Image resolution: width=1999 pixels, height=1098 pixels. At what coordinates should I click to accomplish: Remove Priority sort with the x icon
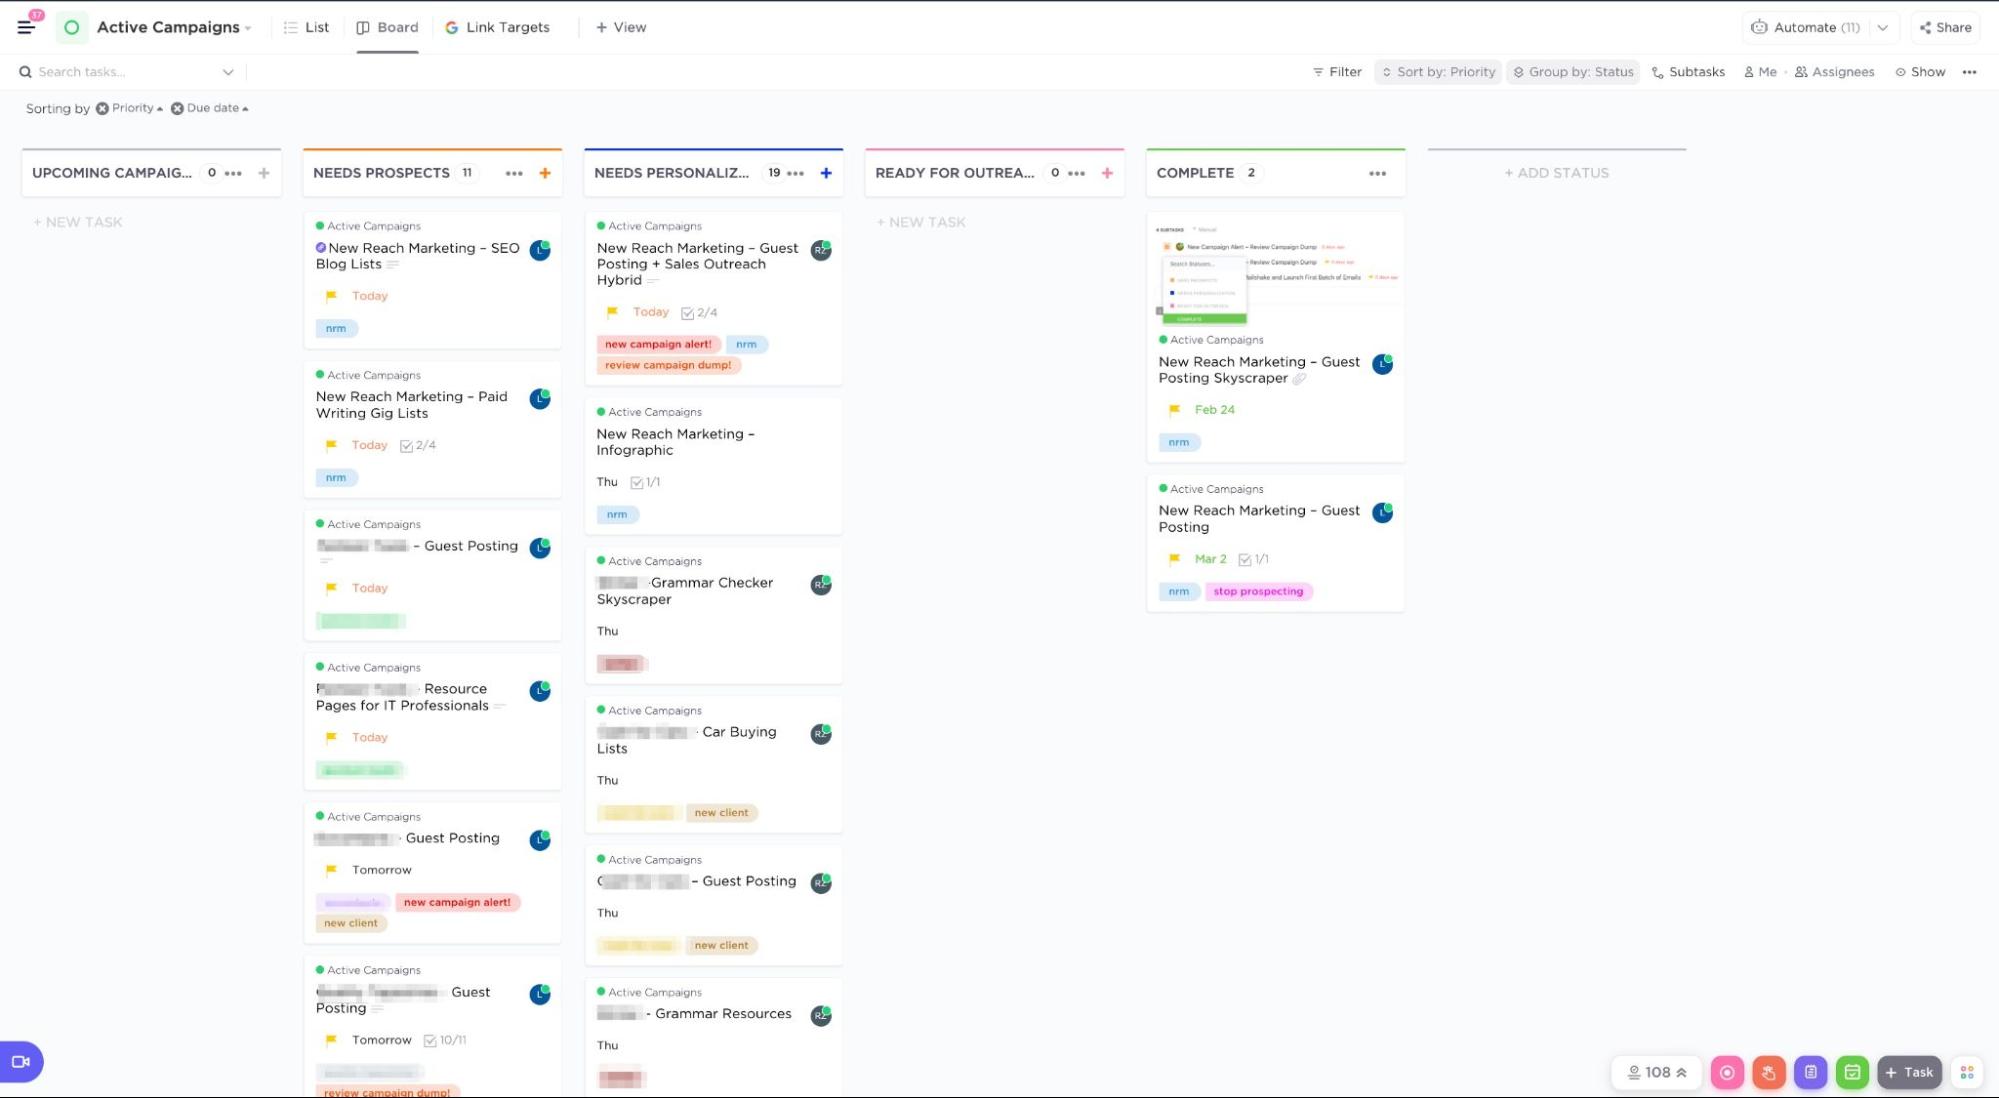point(102,108)
